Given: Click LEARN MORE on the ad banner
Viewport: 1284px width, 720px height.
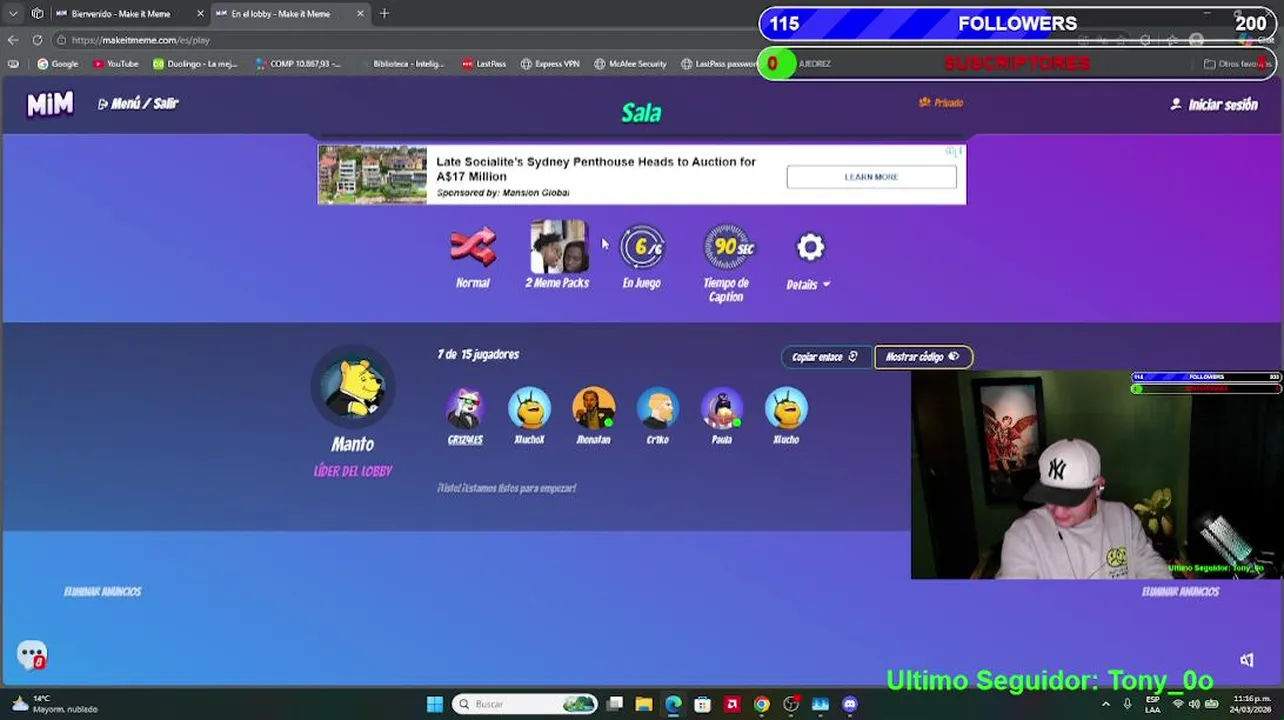Looking at the screenshot, I should tap(871, 177).
